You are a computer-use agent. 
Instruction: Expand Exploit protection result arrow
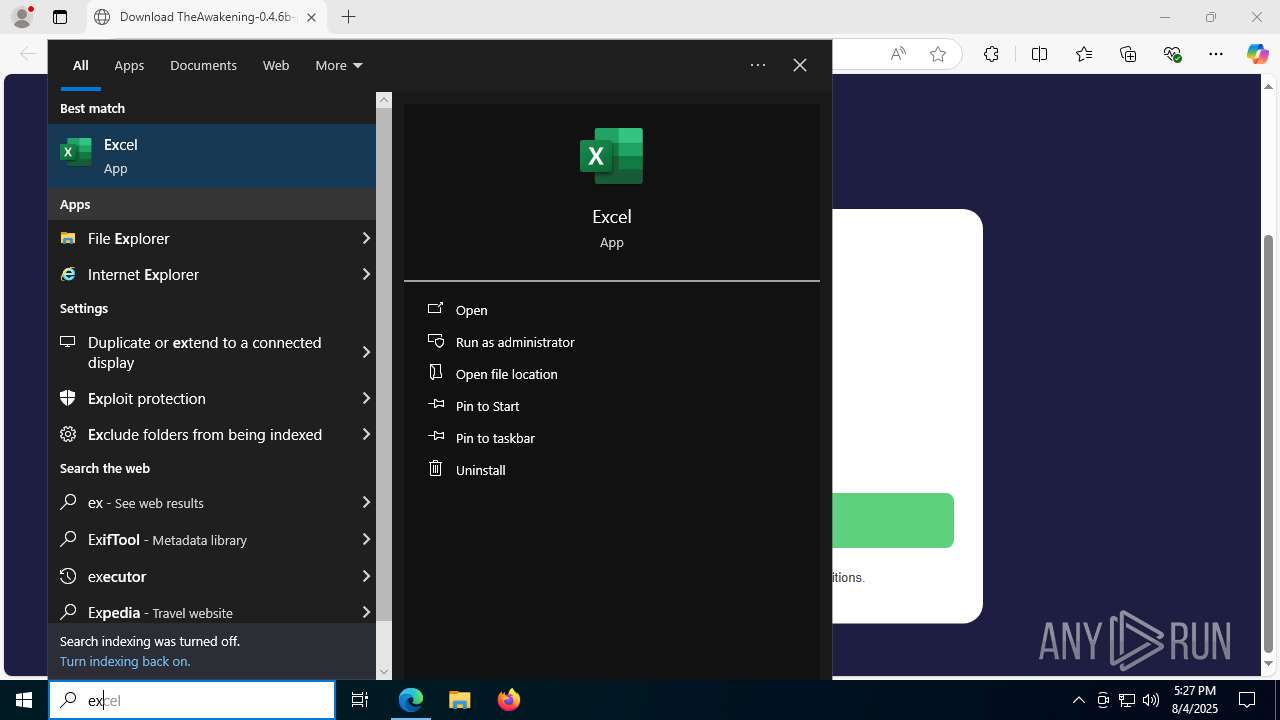point(366,398)
